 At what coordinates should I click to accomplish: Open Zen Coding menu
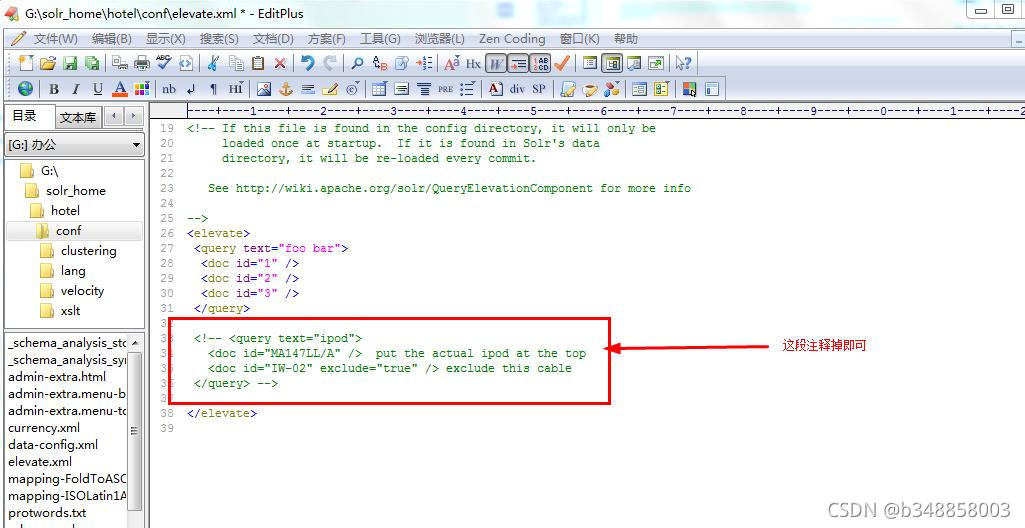[x=512, y=39]
